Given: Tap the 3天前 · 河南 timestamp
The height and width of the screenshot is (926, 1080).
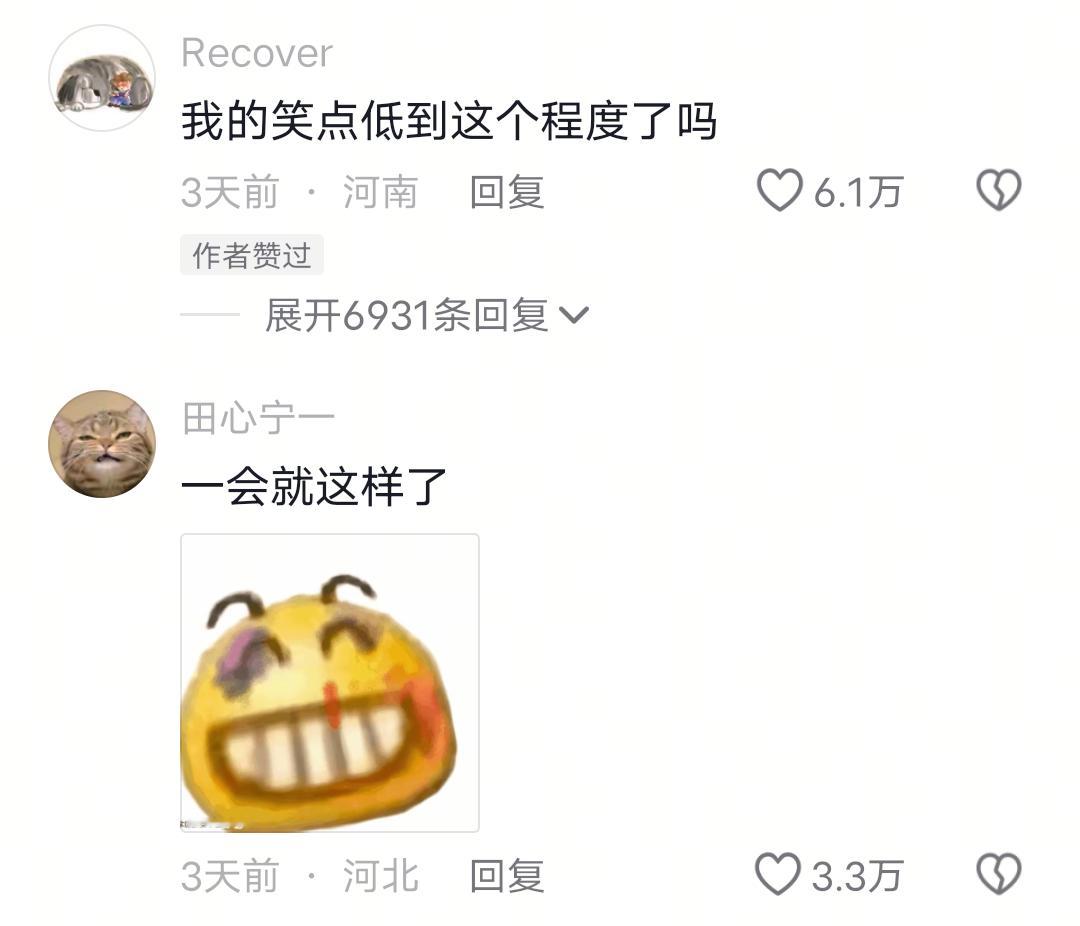Looking at the screenshot, I should pyautogui.click(x=300, y=192).
